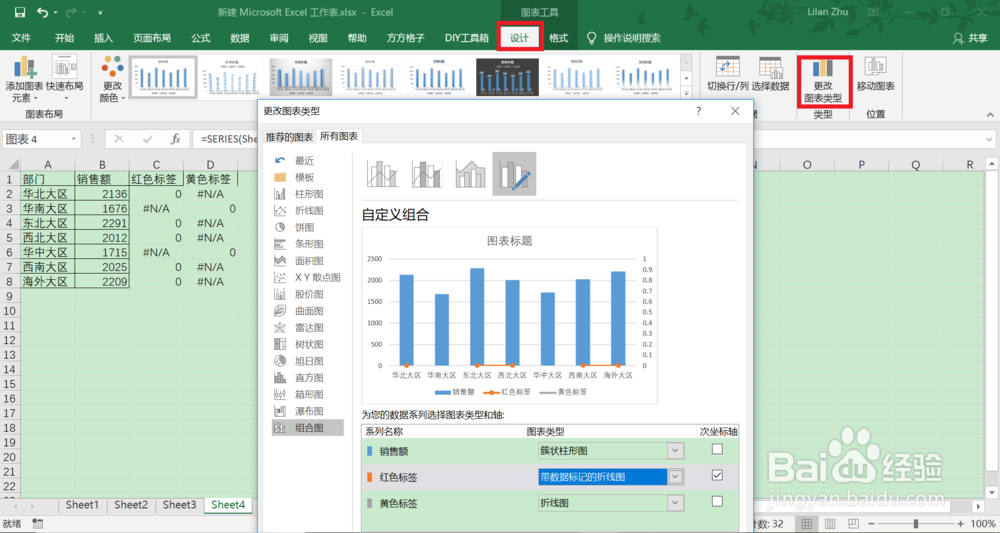Select the first chart style thumbnail

coord(163,77)
